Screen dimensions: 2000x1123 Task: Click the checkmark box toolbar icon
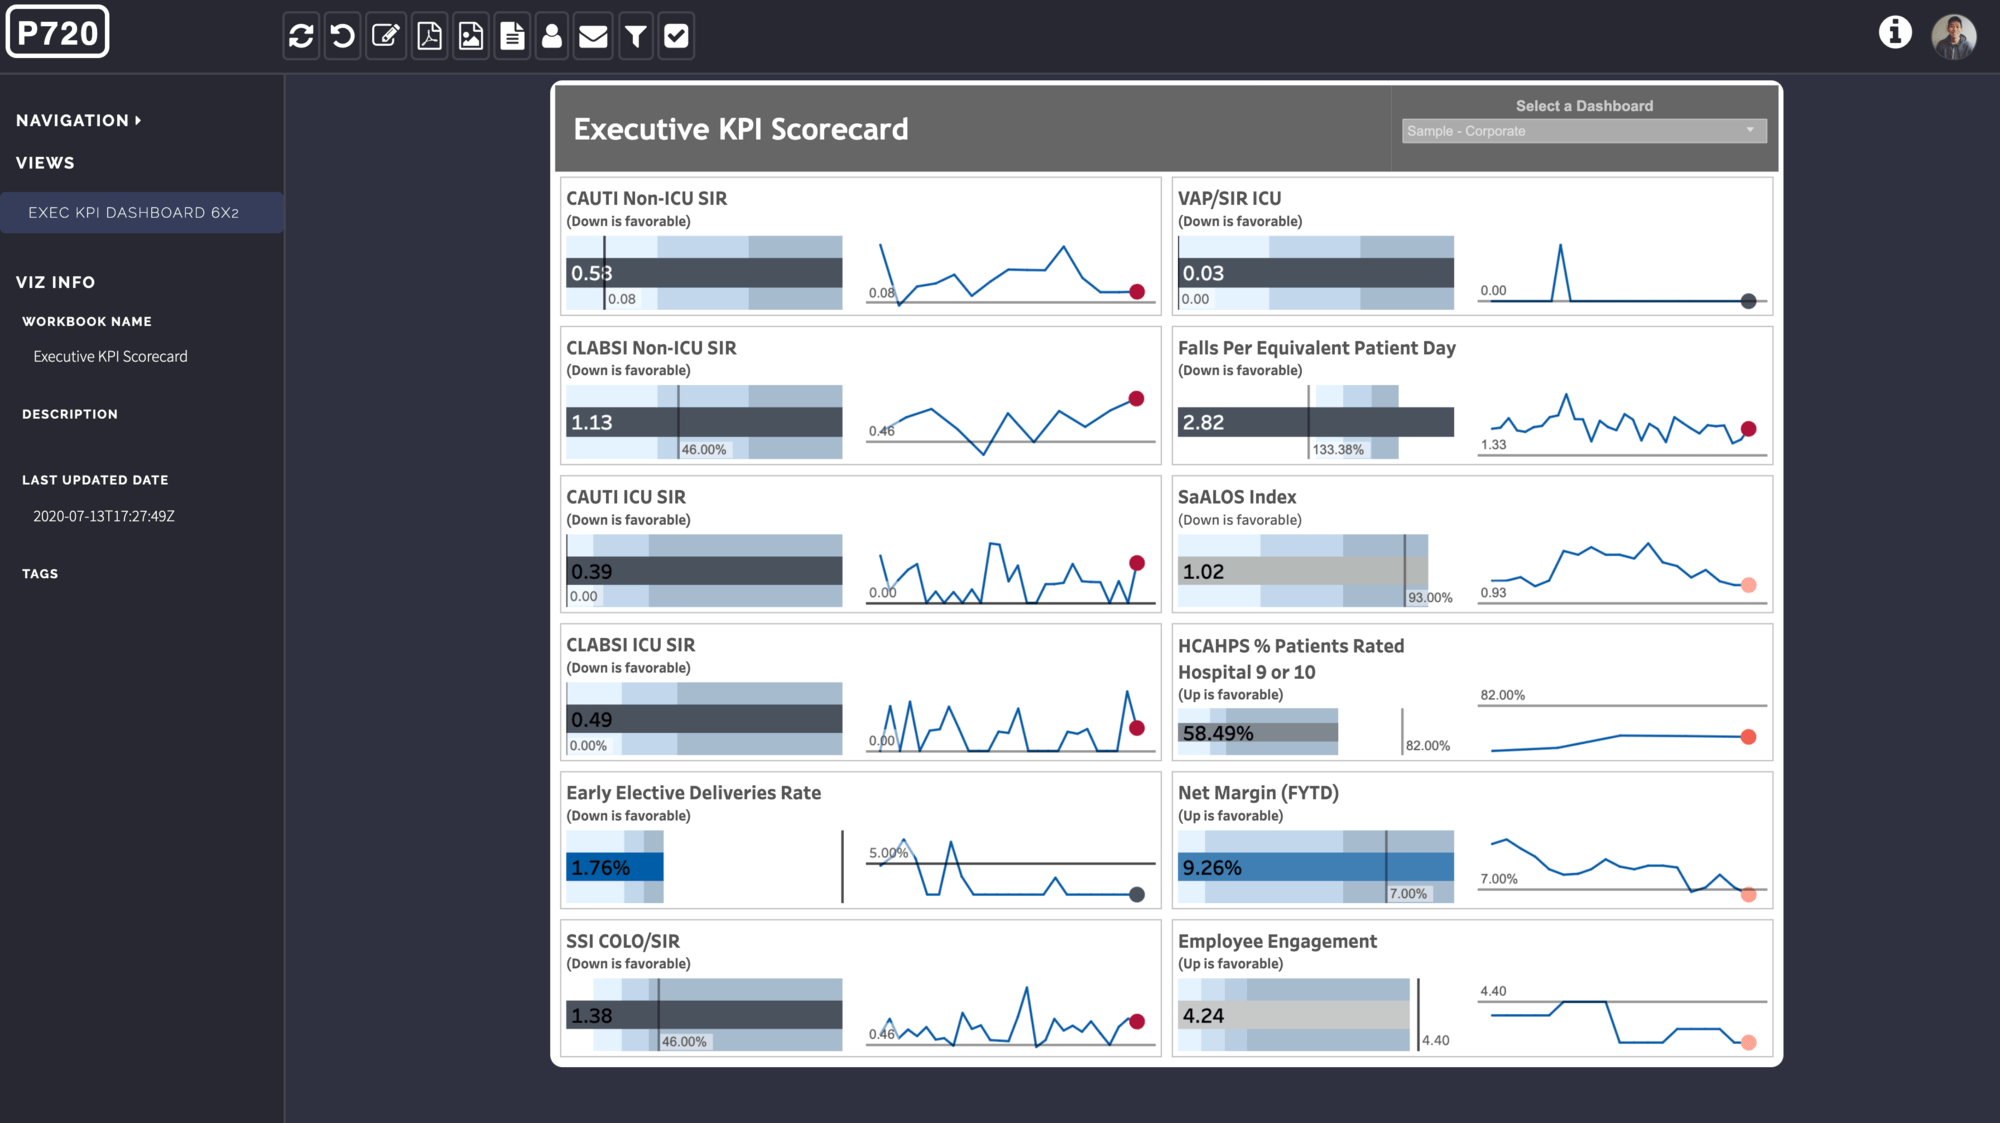coord(677,36)
